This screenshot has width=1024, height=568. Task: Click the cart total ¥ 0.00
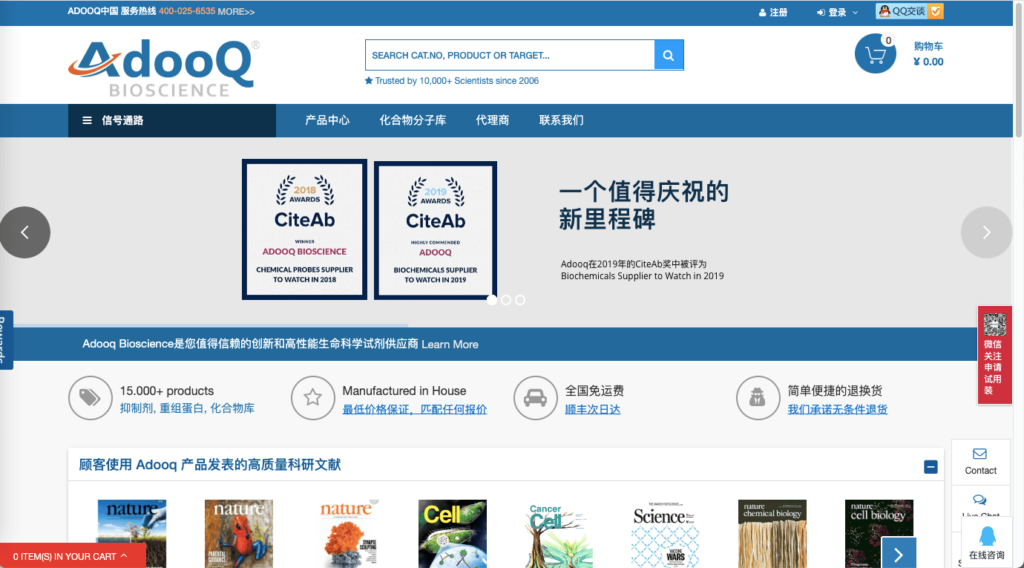coord(928,62)
